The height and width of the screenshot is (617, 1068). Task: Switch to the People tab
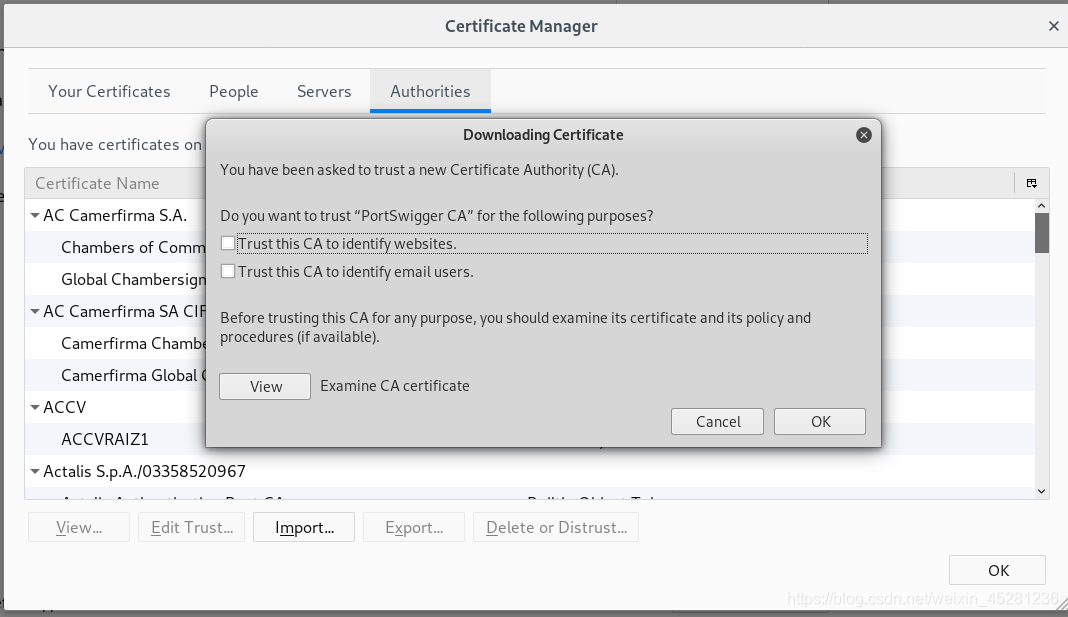click(x=234, y=91)
